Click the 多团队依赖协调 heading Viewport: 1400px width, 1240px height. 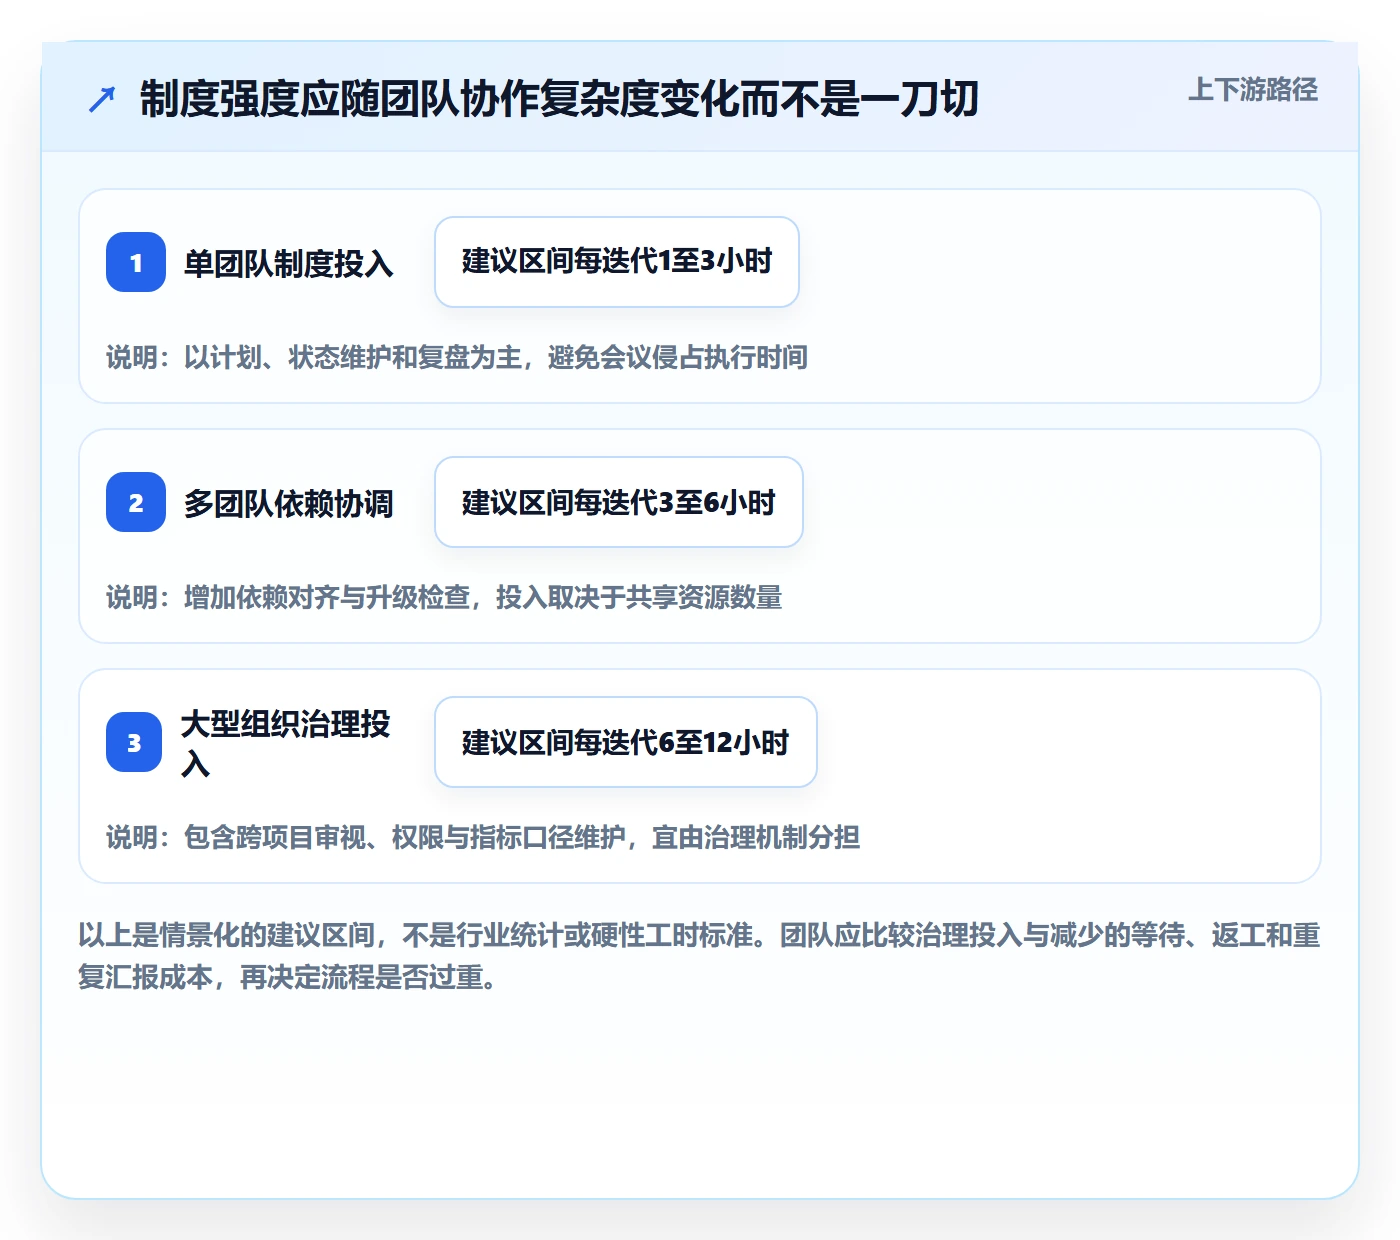pyautogui.click(x=288, y=503)
